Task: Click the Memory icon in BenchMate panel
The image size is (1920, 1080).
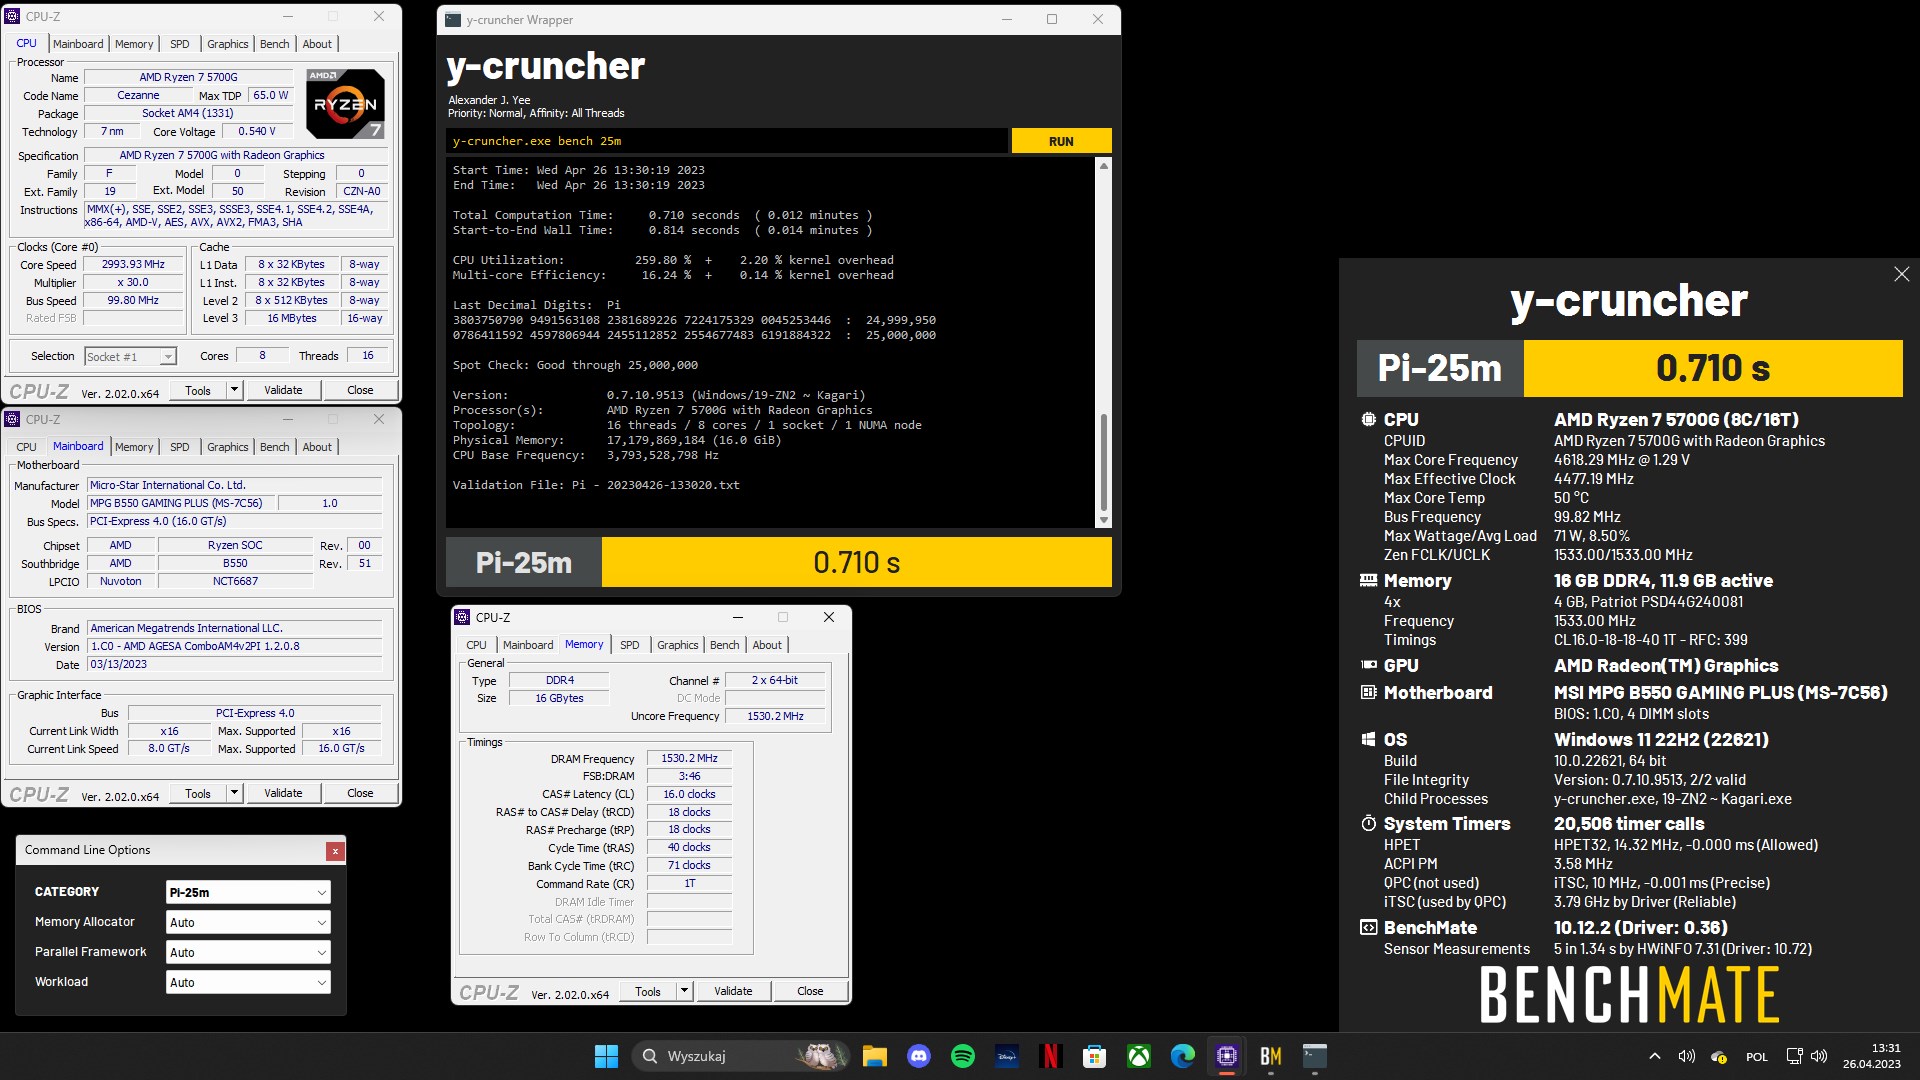Action: [1368, 580]
